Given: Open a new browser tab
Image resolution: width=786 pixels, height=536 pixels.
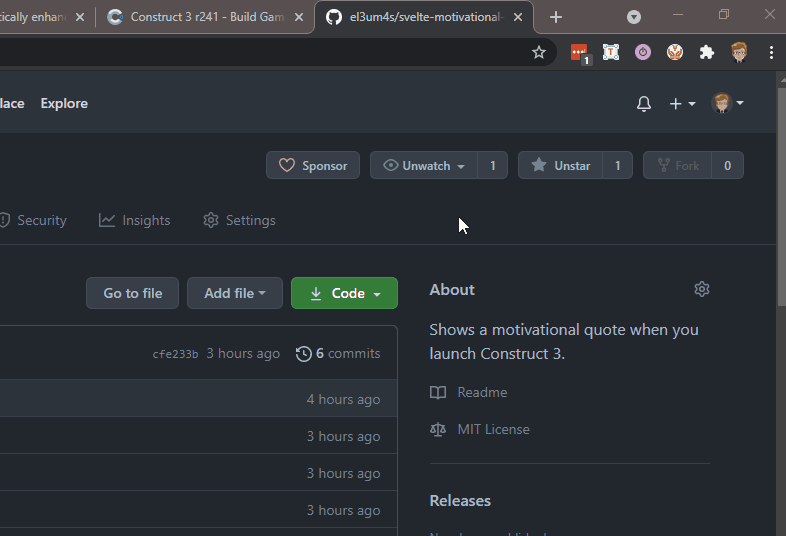Looking at the screenshot, I should click(x=556, y=17).
